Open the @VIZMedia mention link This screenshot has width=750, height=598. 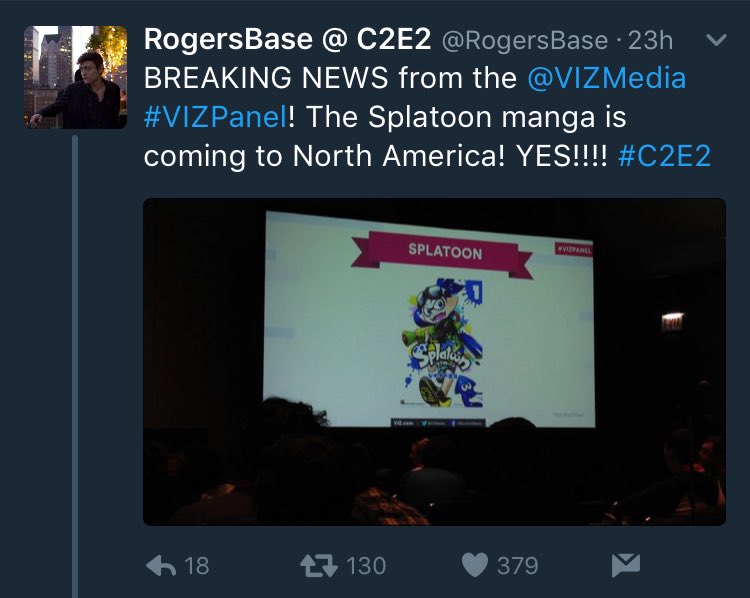607,78
